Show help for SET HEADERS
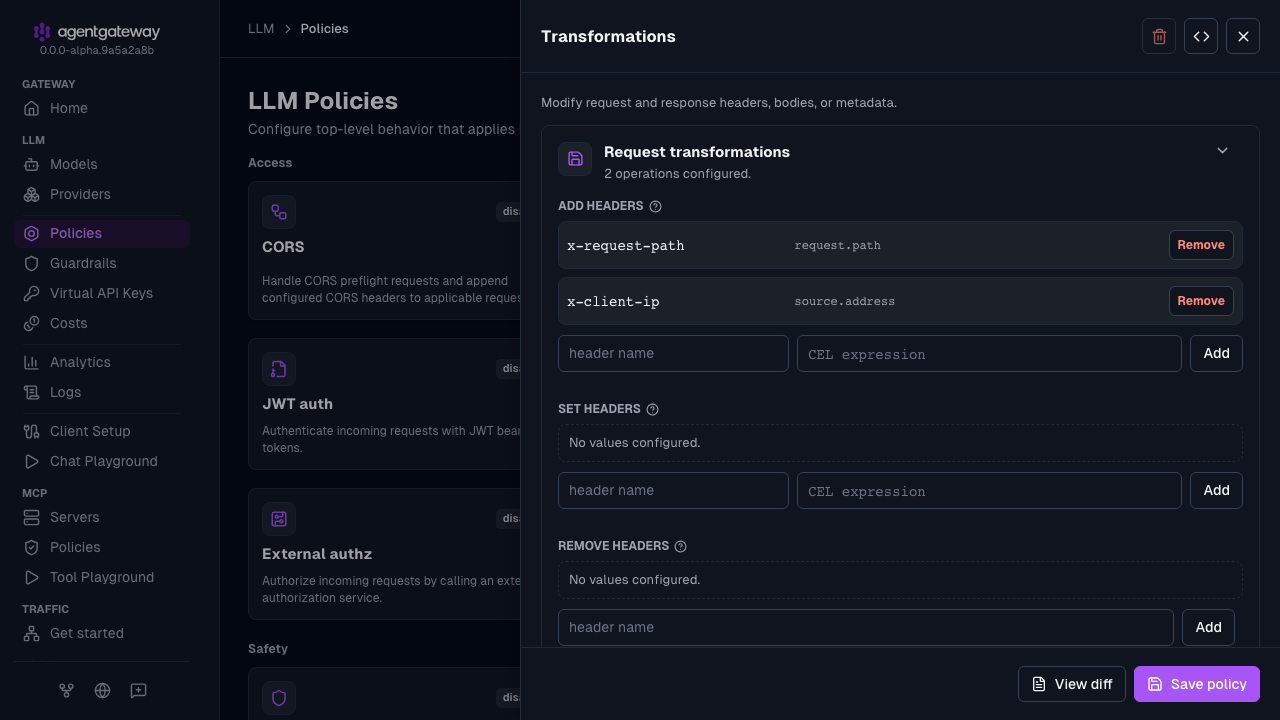Image resolution: width=1280 pixels, height=720 pixels. [653, 409]
